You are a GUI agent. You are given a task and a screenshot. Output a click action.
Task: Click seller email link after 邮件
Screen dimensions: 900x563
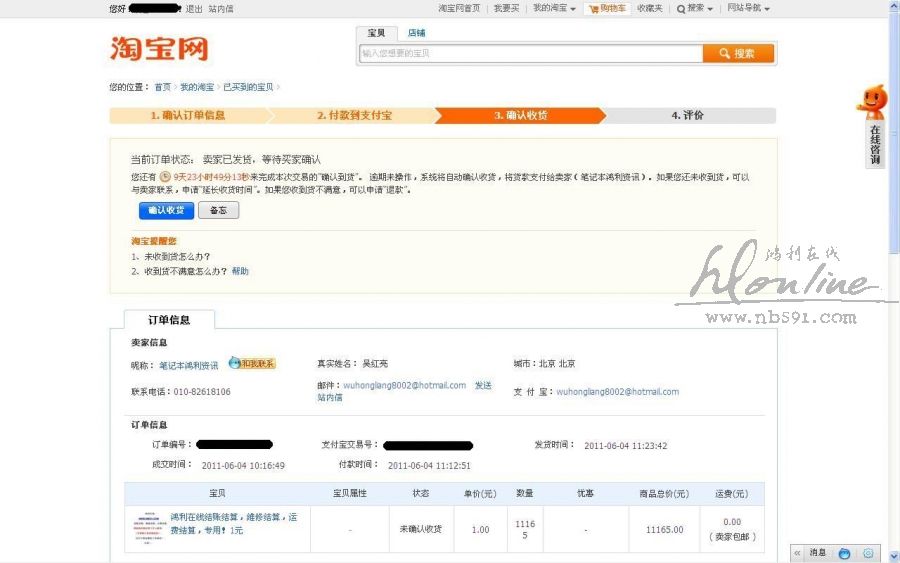point(405,386)
